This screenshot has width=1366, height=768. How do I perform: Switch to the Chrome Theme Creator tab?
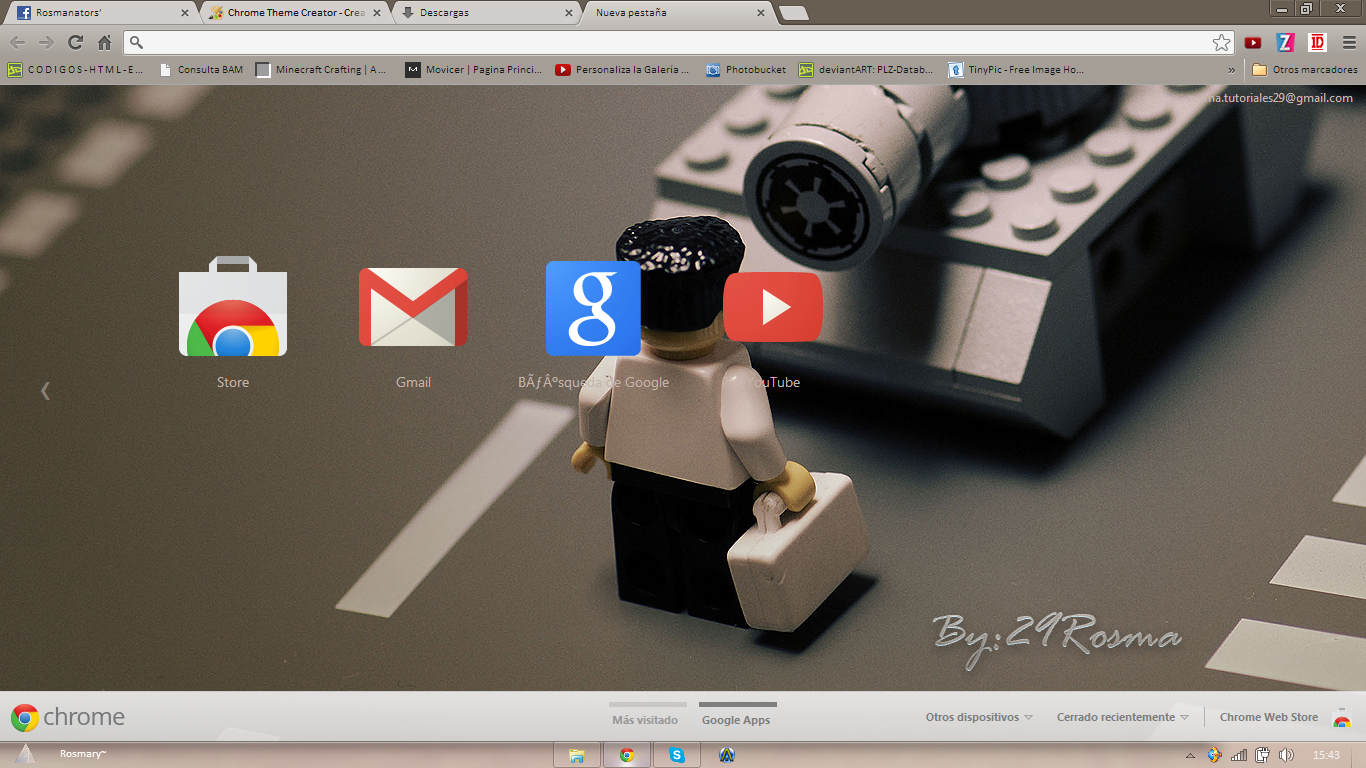point(293,13)
